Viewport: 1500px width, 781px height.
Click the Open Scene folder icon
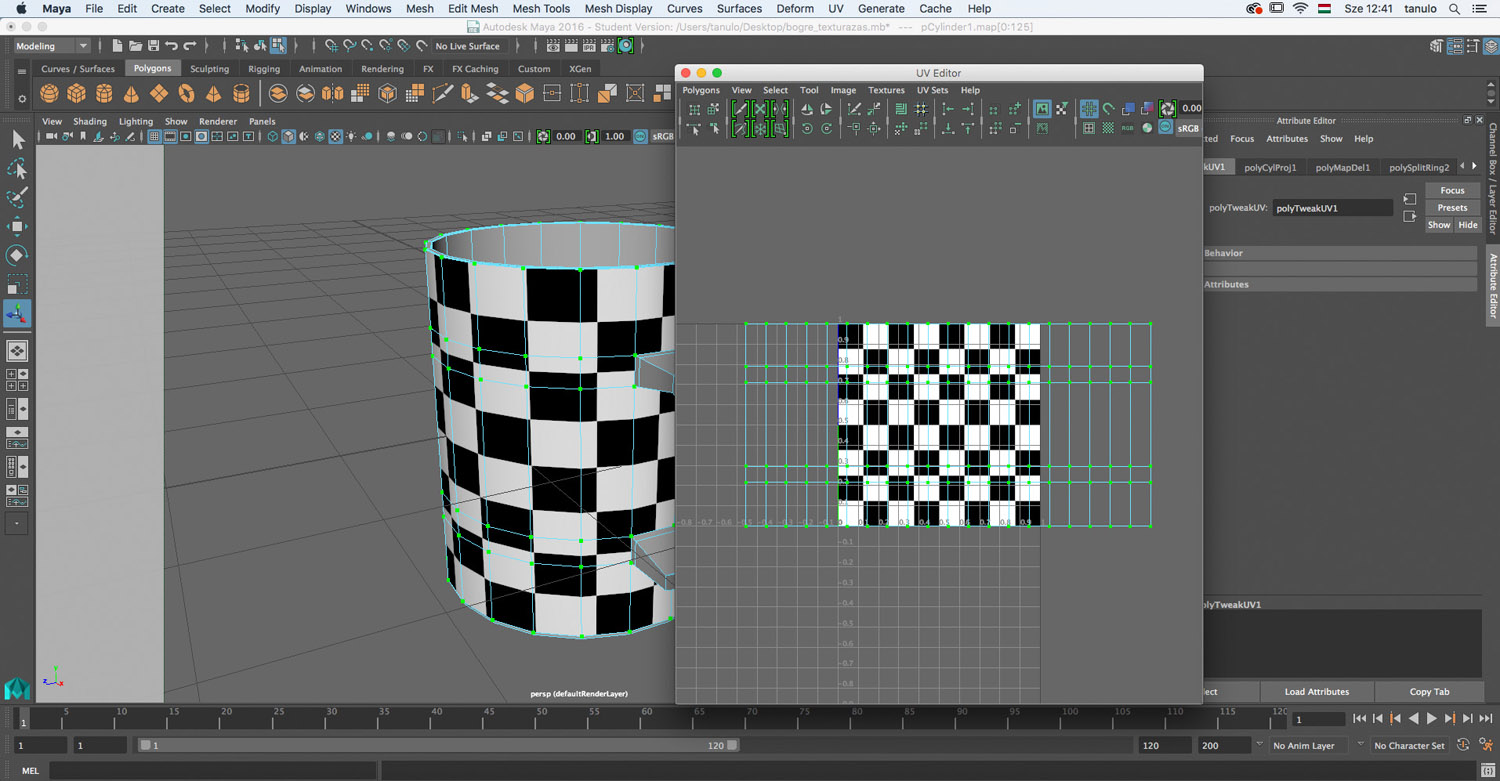click(135, 46)
